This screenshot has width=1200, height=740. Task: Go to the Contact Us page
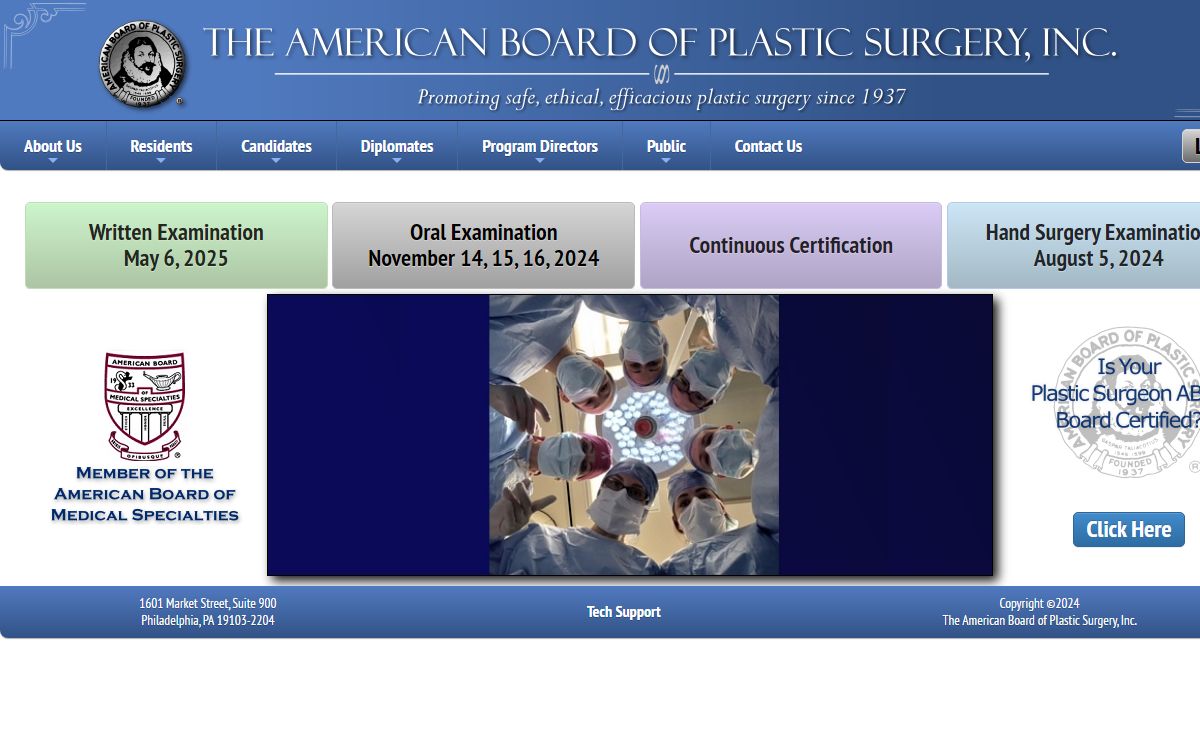click(x=768, y=146)
